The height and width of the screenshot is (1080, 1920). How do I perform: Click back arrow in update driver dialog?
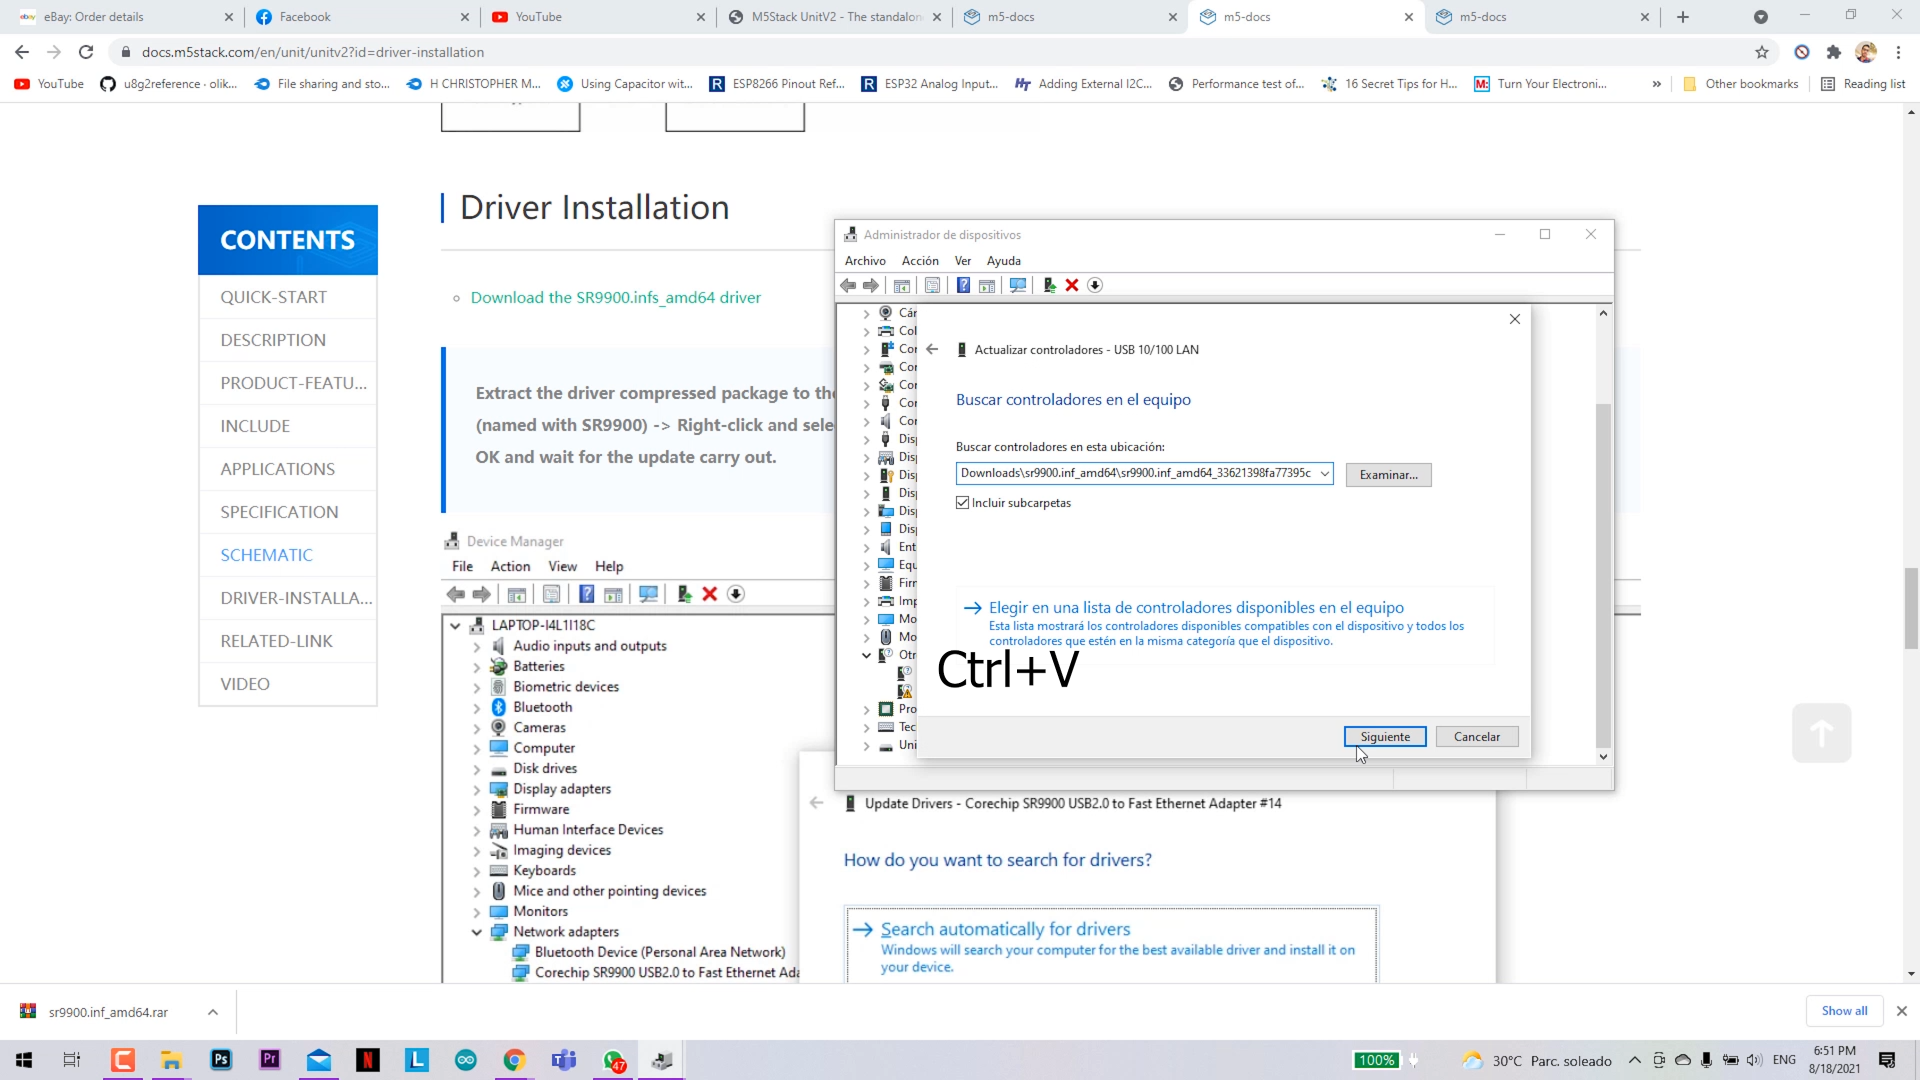[x=932, y=350]
